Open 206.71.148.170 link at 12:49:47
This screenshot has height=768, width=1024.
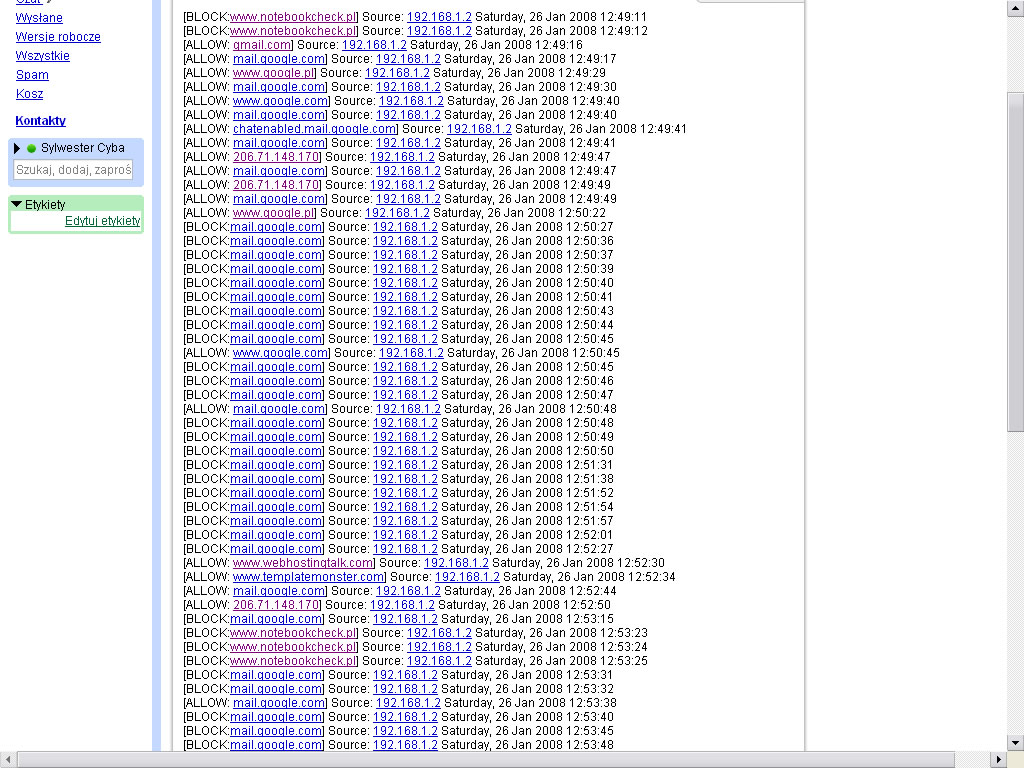coord(276,157)
